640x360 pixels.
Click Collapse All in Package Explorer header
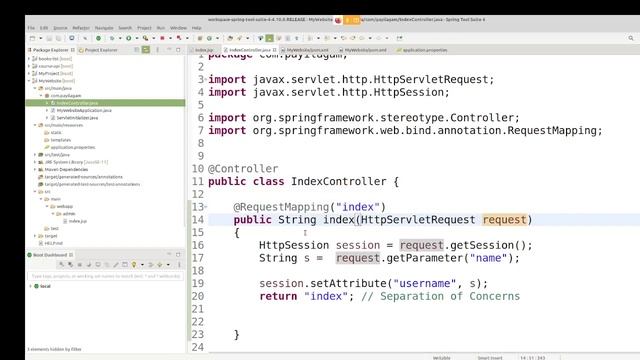pos(137,50)
